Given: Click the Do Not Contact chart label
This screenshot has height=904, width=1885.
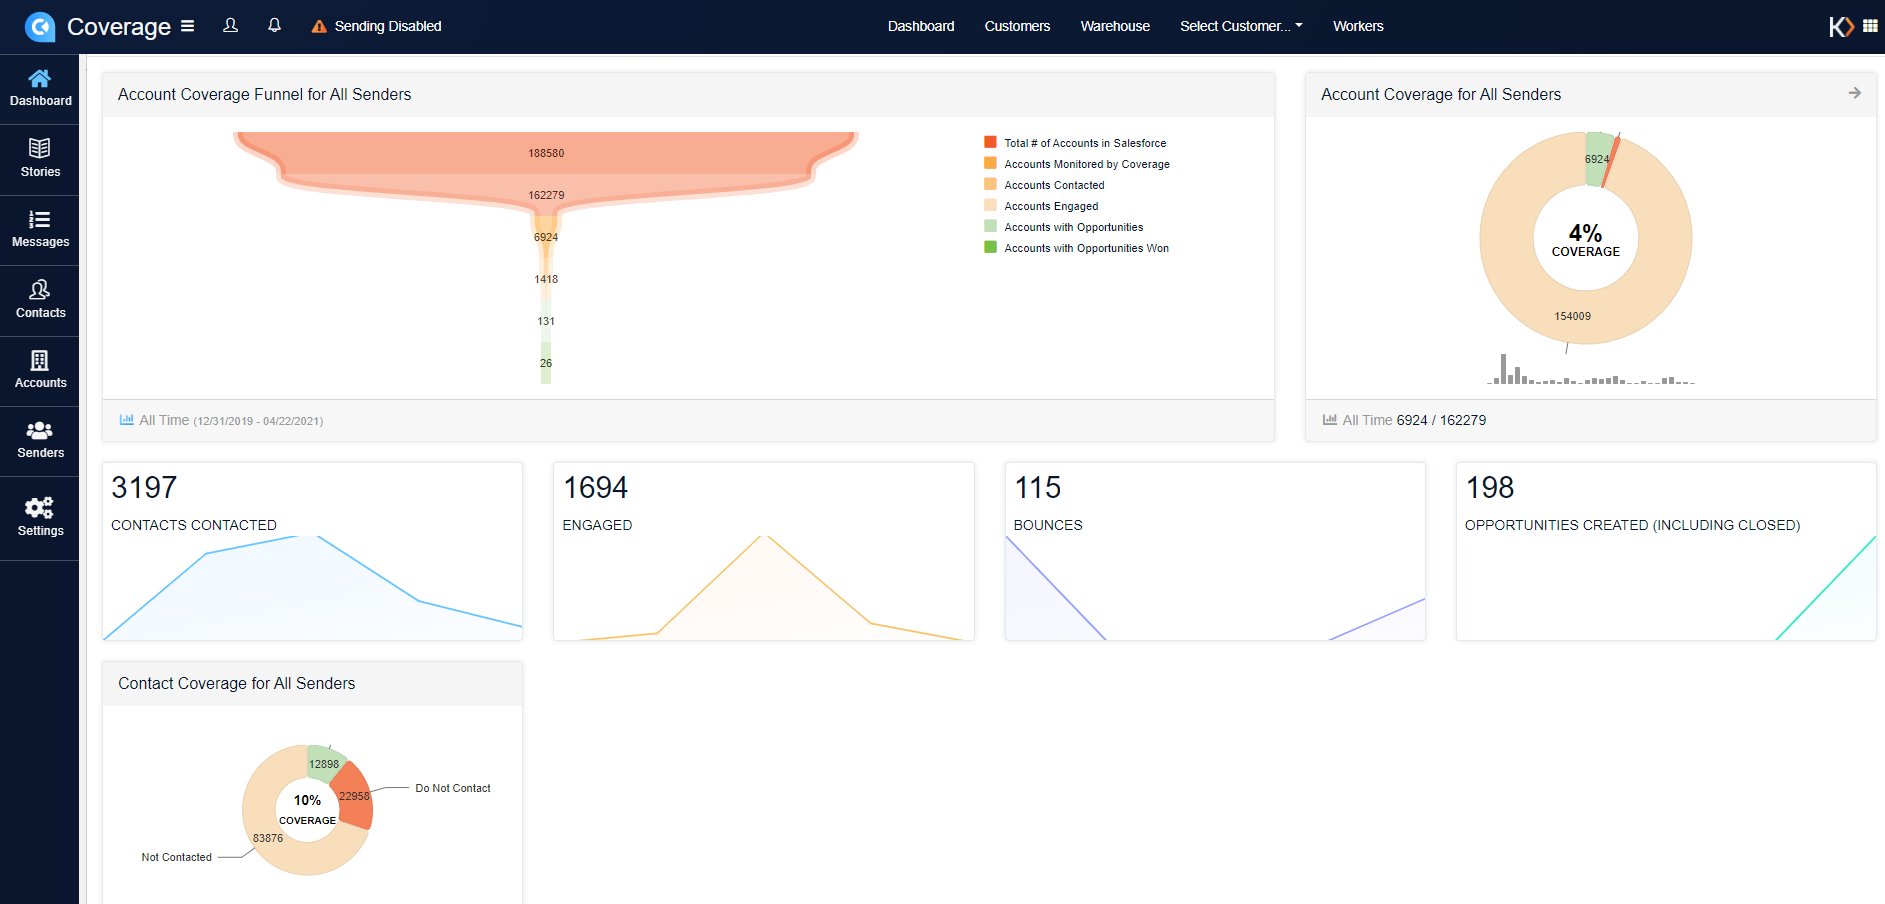Looking at the screenshot, I should [453, 788].
